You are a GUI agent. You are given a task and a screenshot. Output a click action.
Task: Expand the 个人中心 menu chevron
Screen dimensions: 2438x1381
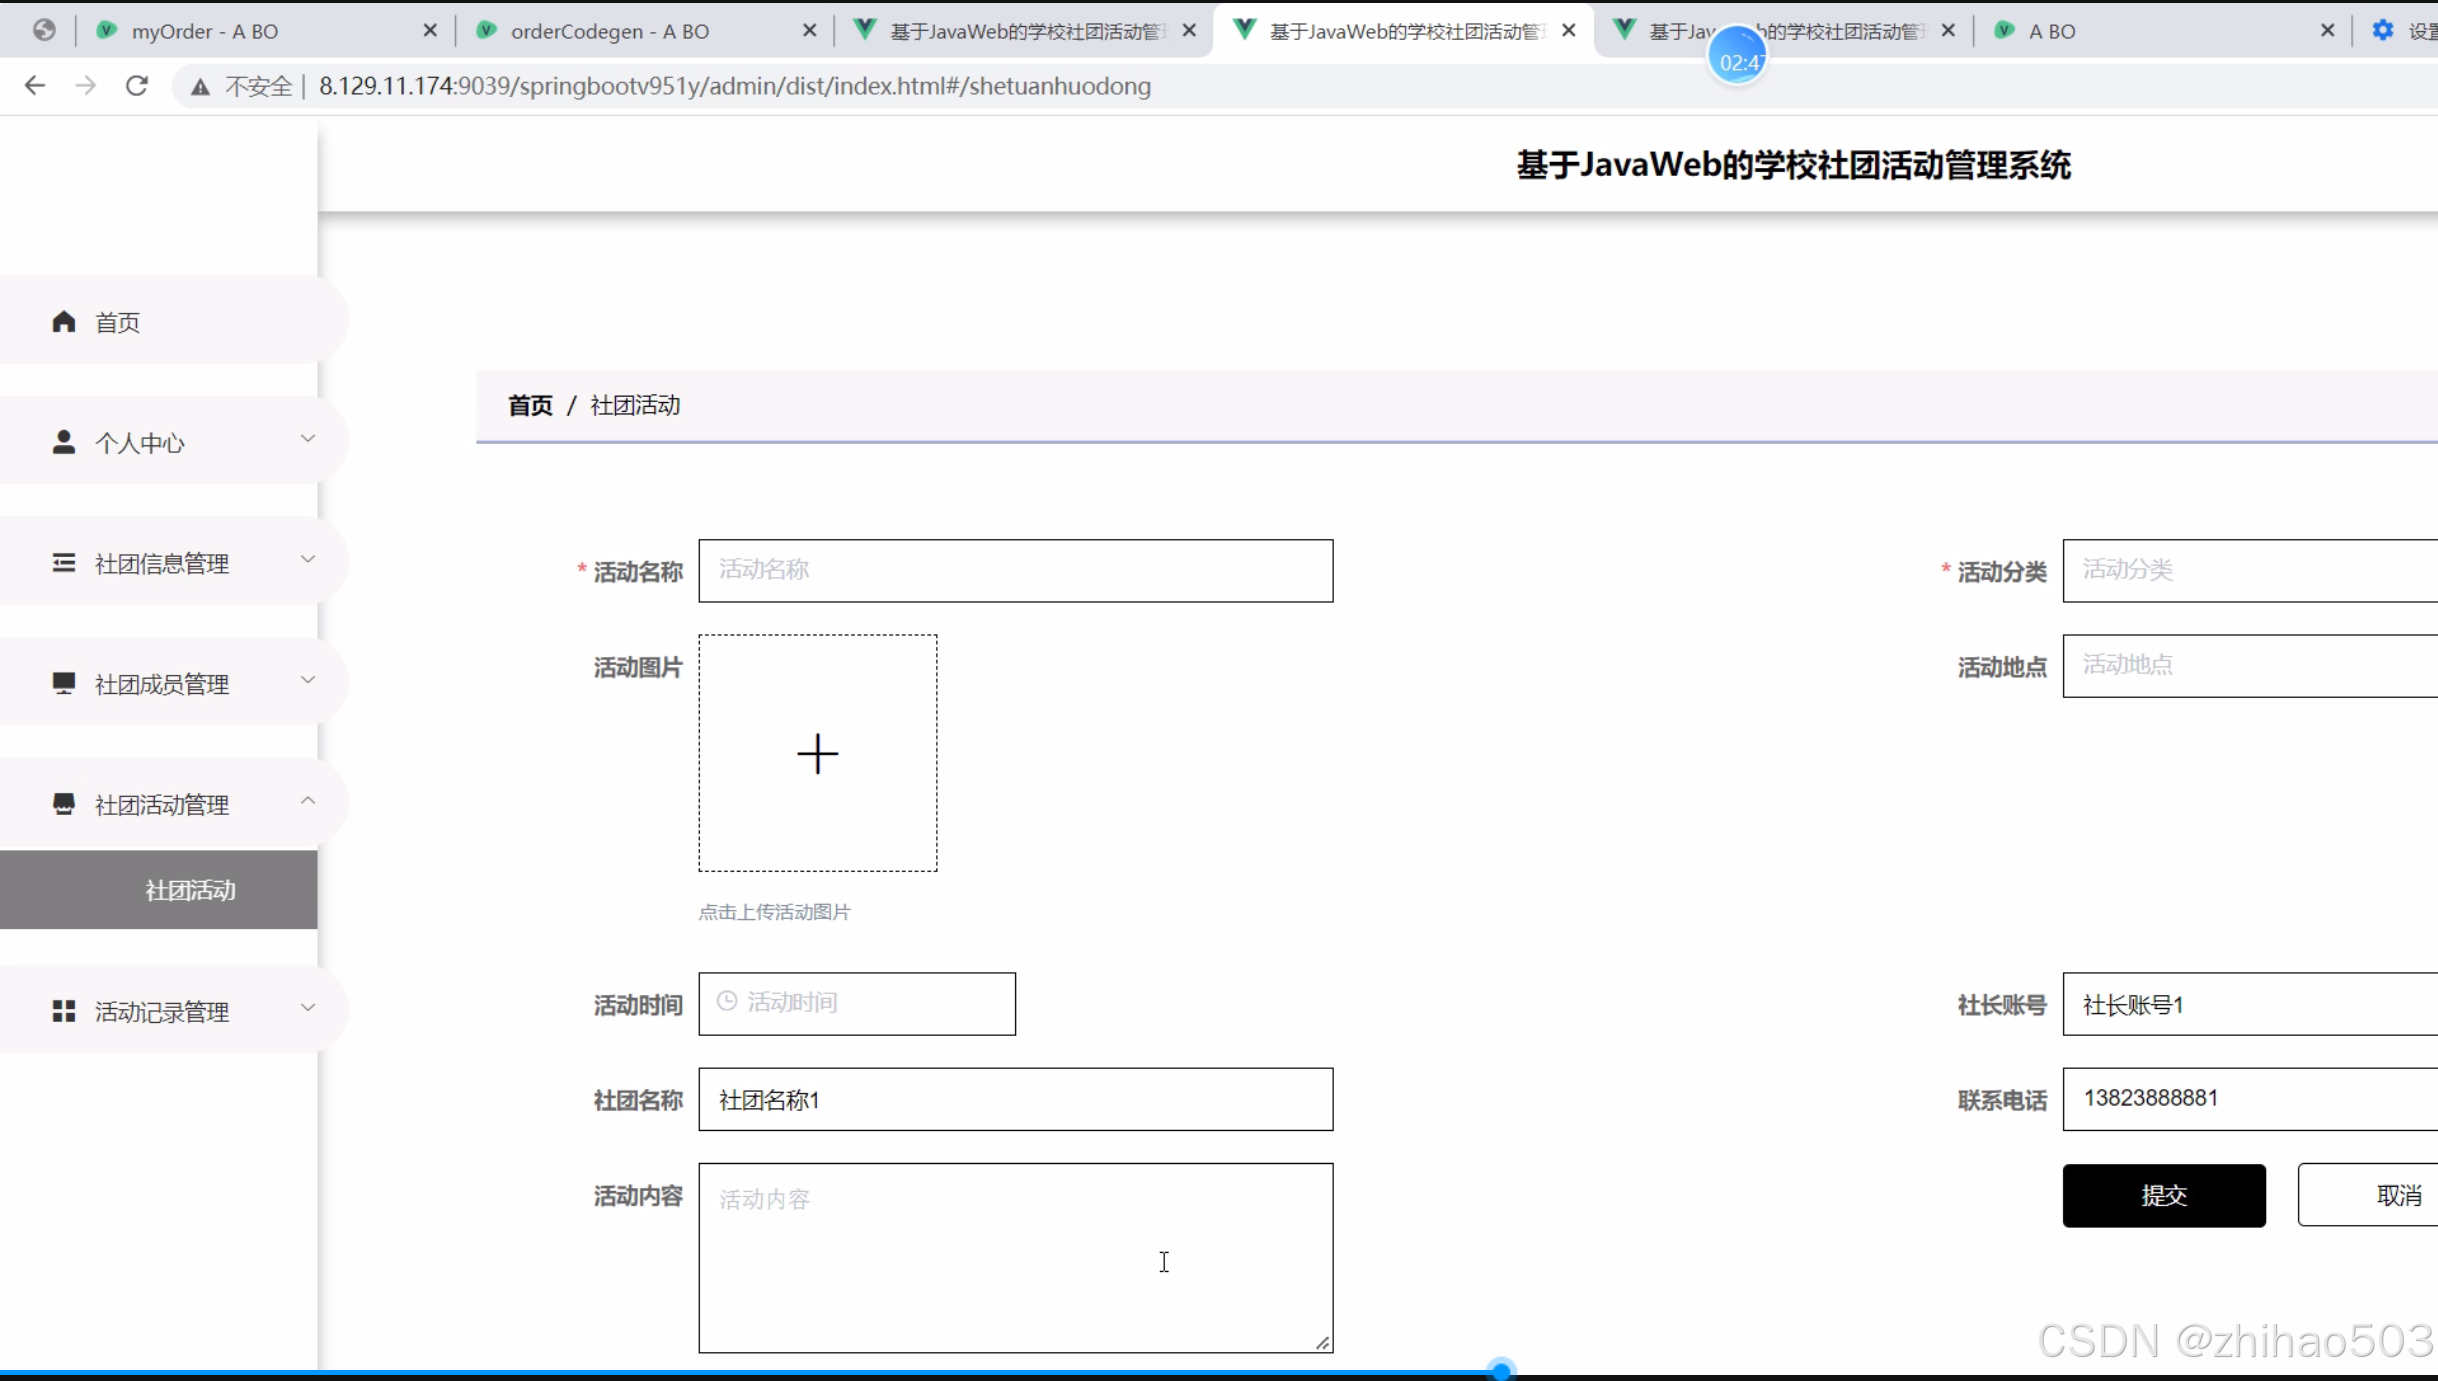pyautogui.click(x=308, y=439)
